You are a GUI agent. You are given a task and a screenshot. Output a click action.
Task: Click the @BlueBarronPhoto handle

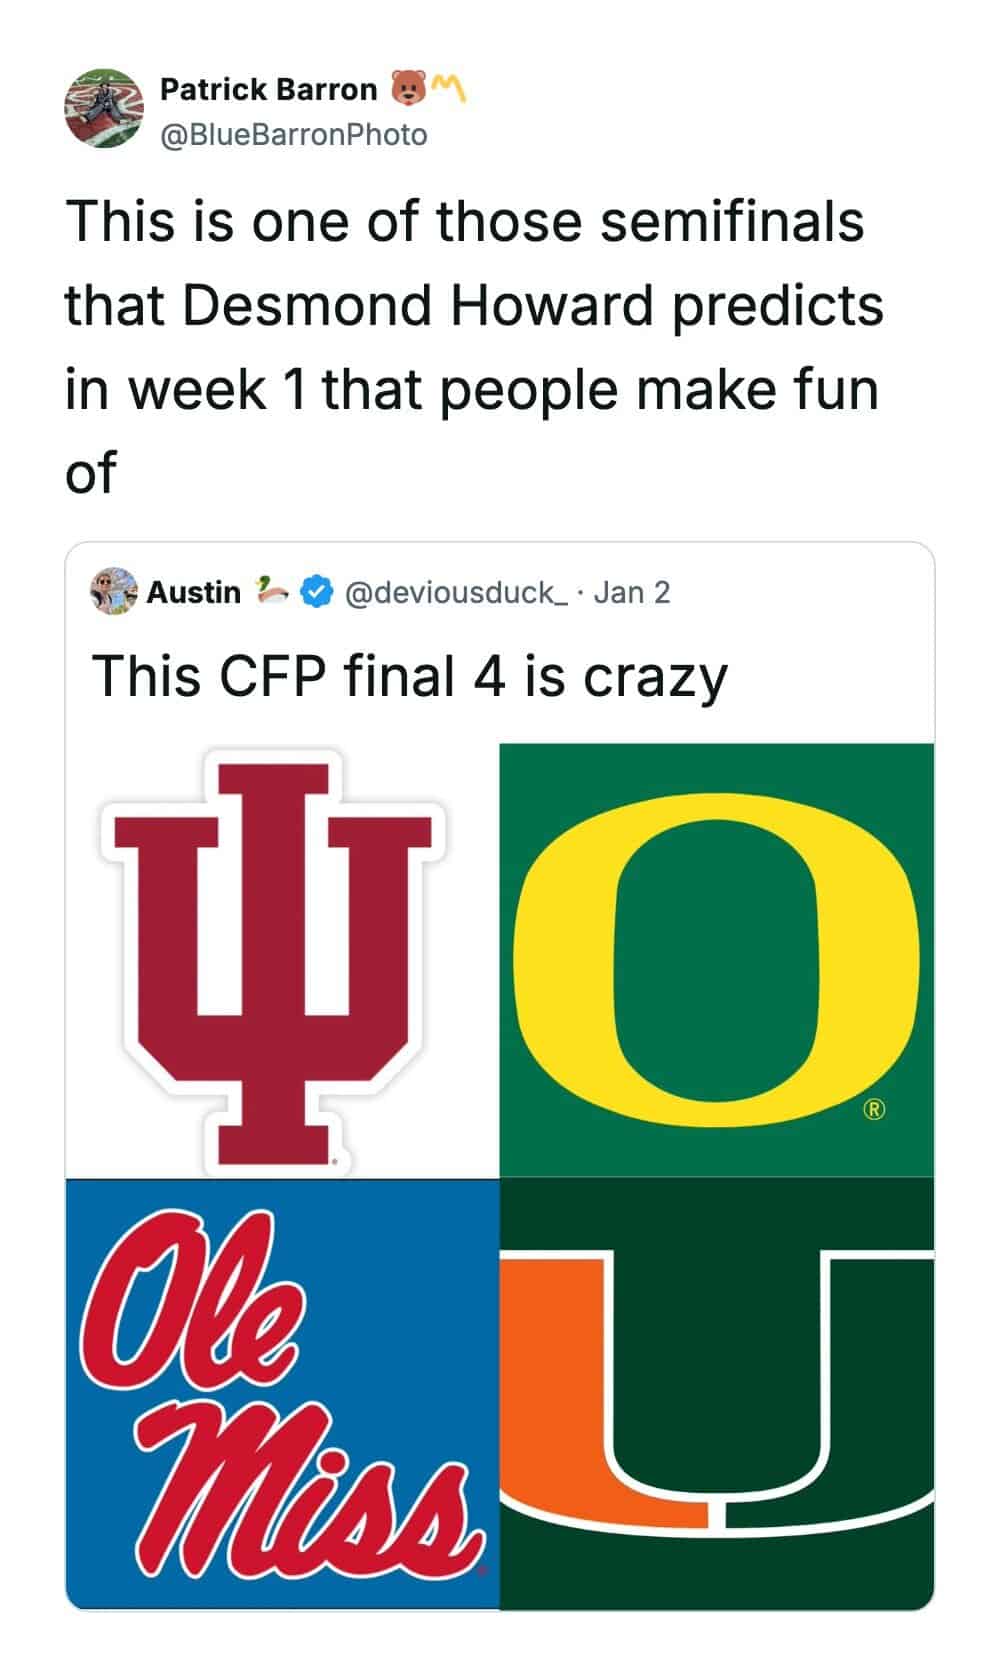(x=293, y=135)
